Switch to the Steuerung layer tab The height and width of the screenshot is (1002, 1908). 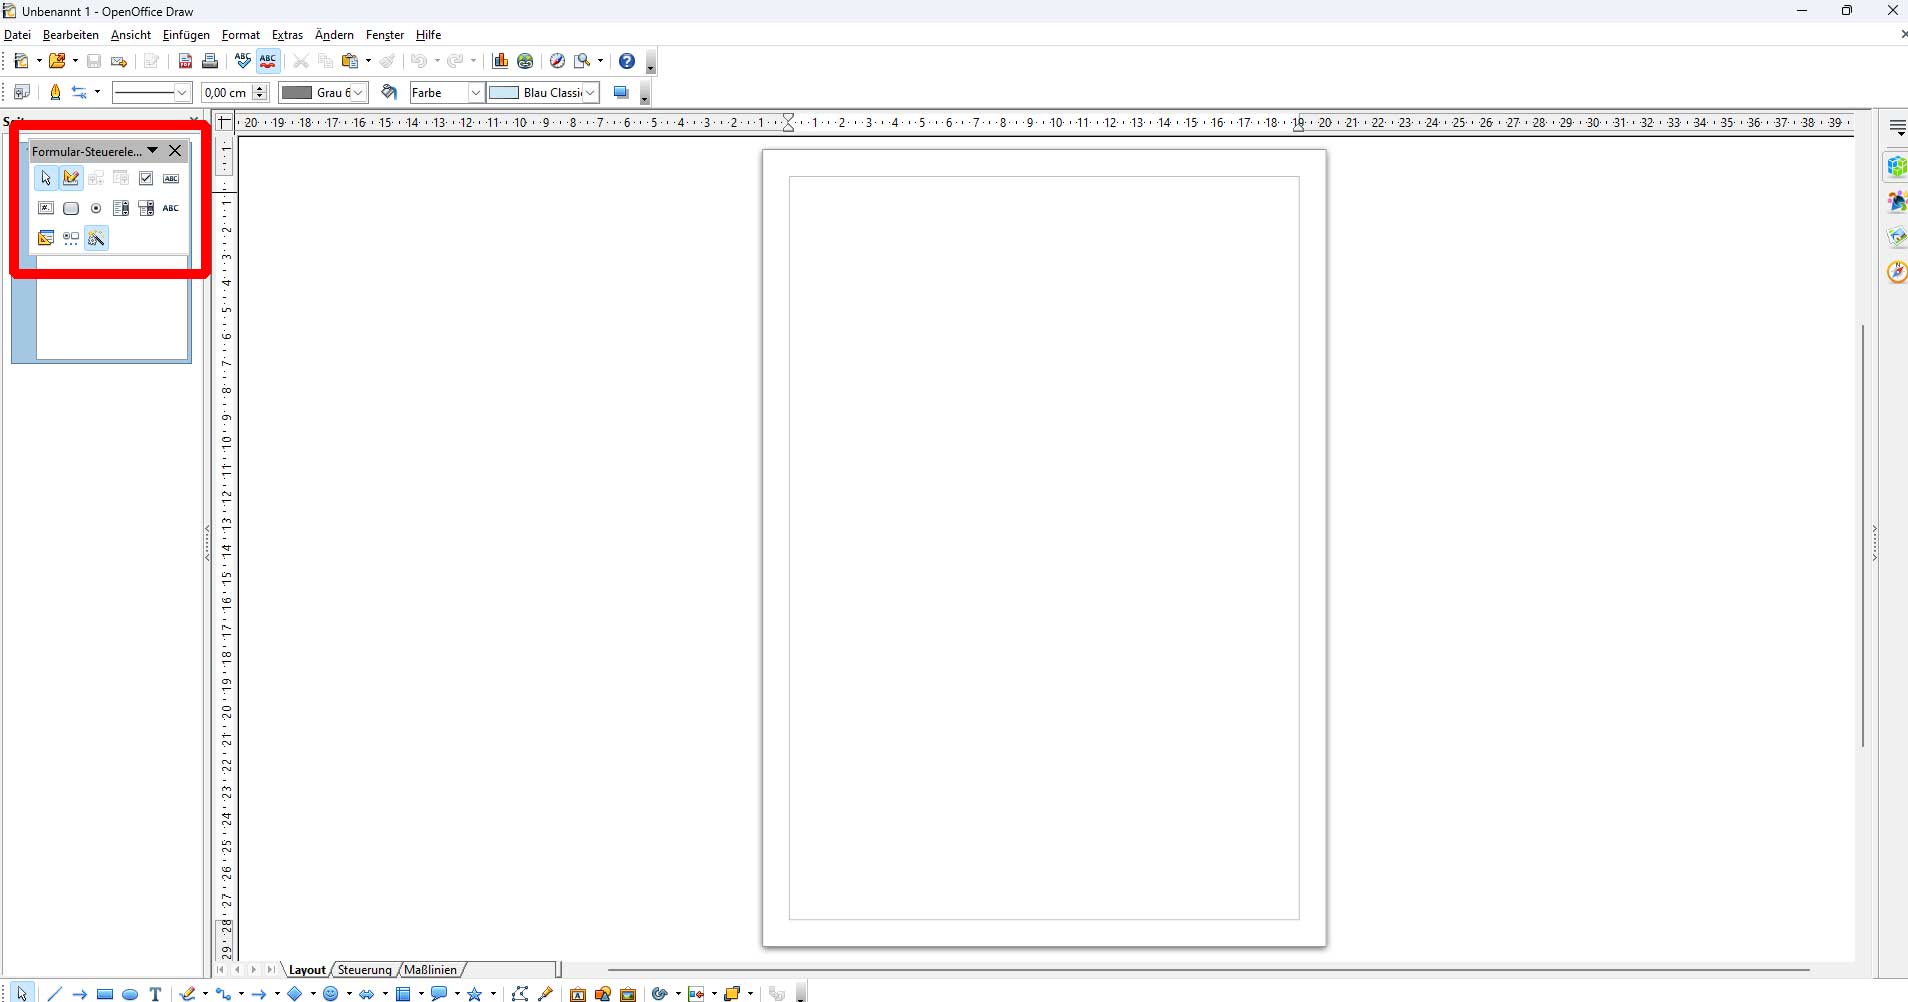click(x=364, y=970)
